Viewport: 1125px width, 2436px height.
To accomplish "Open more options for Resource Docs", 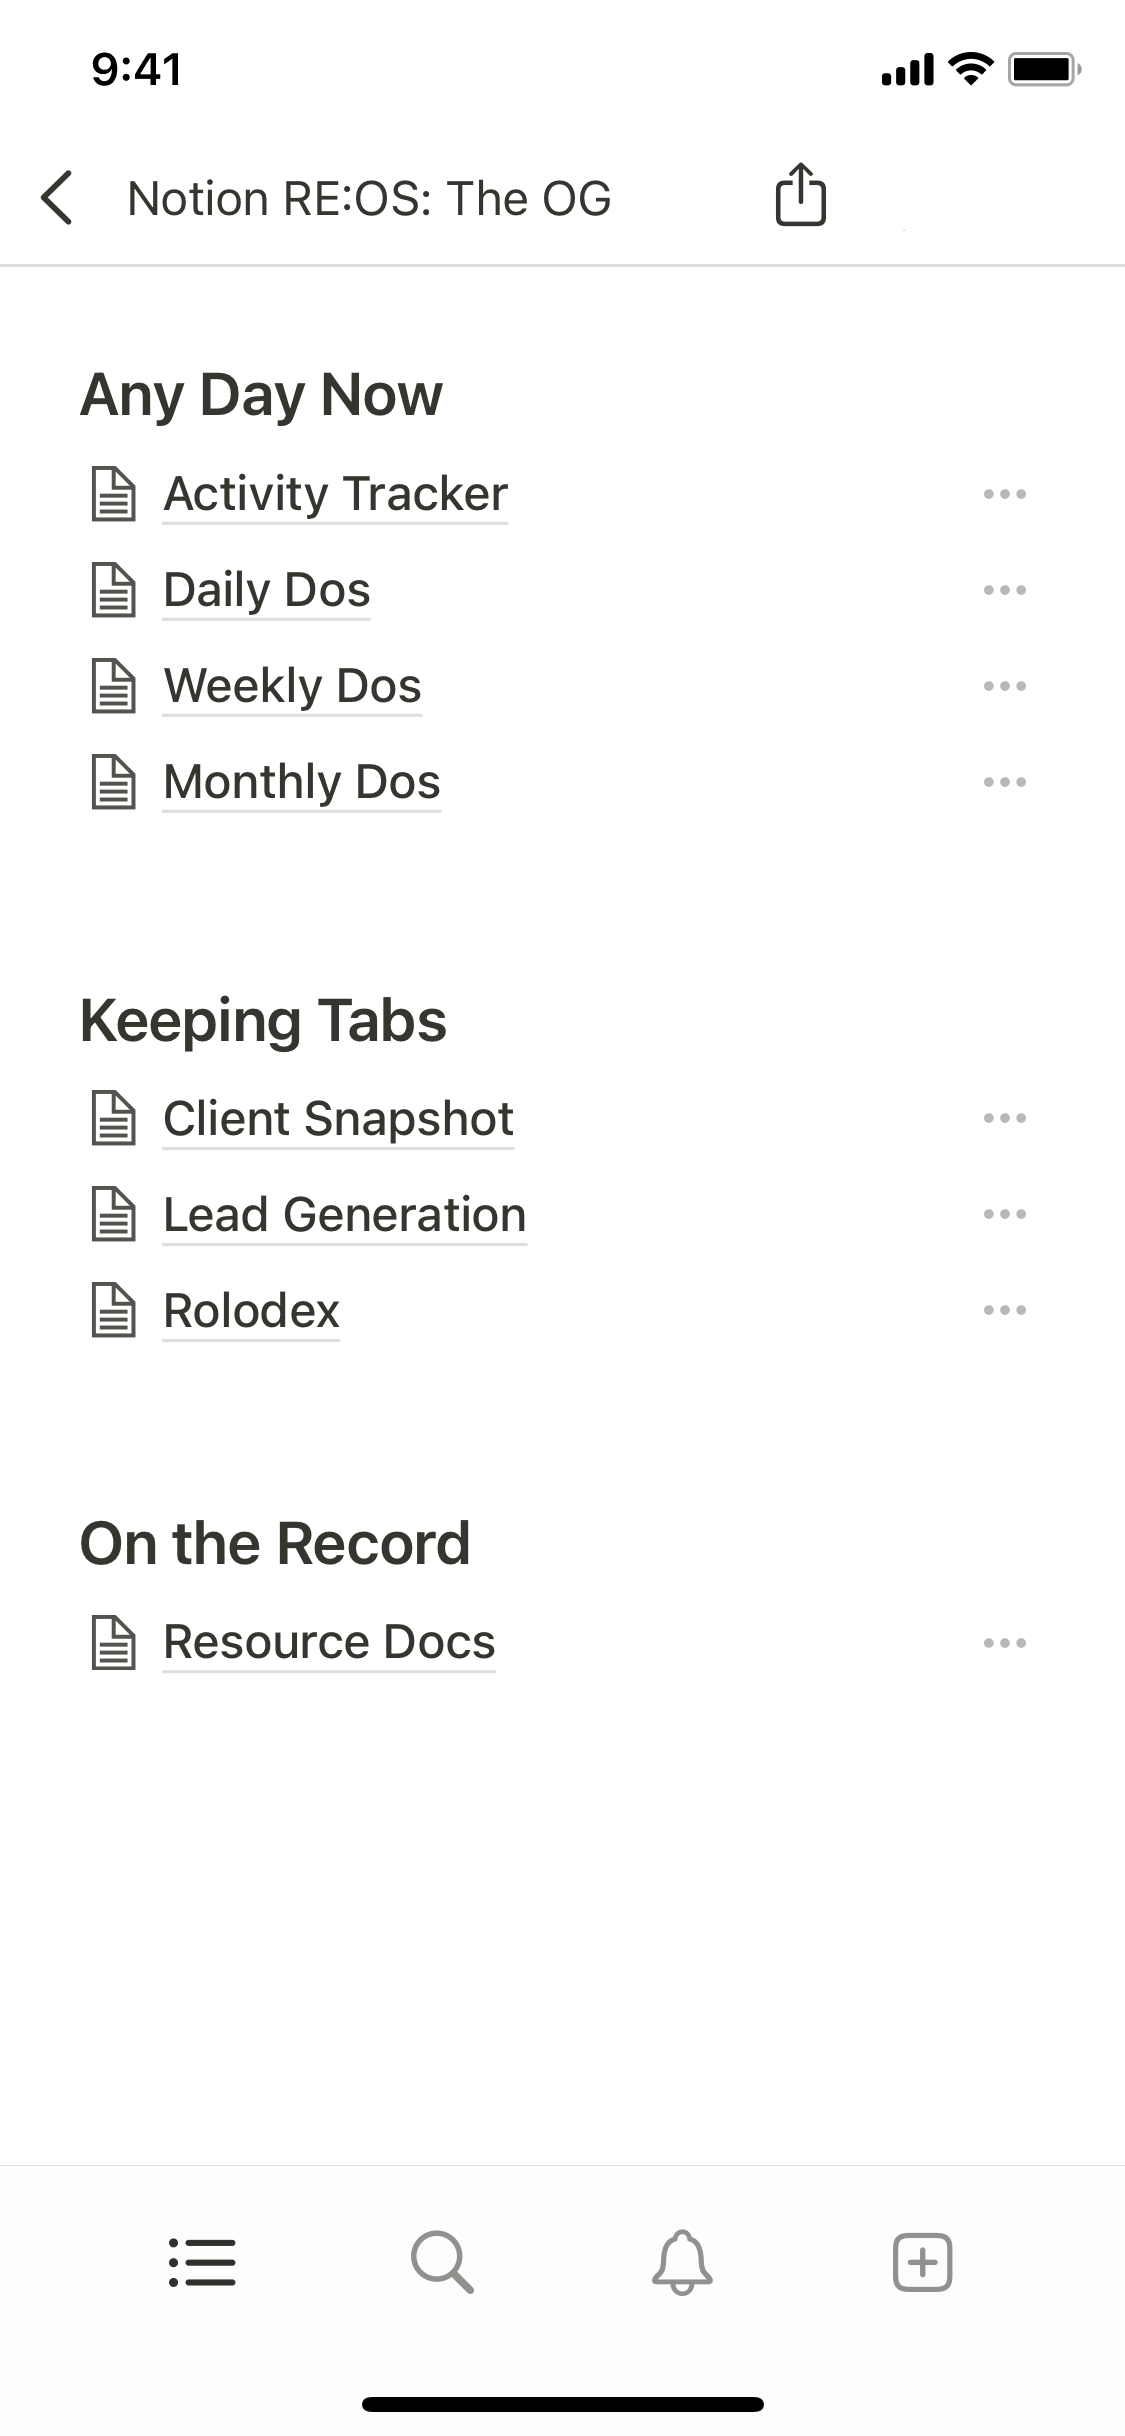I will coord(1004,1642).
